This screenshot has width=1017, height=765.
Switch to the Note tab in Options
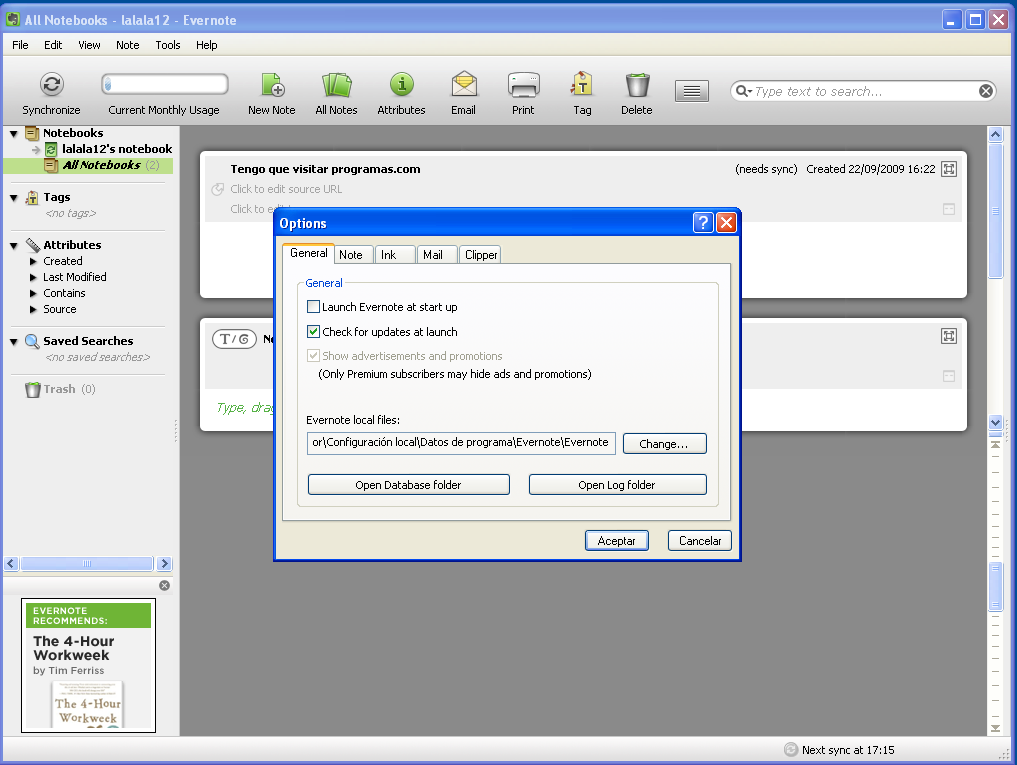(351, 255)
